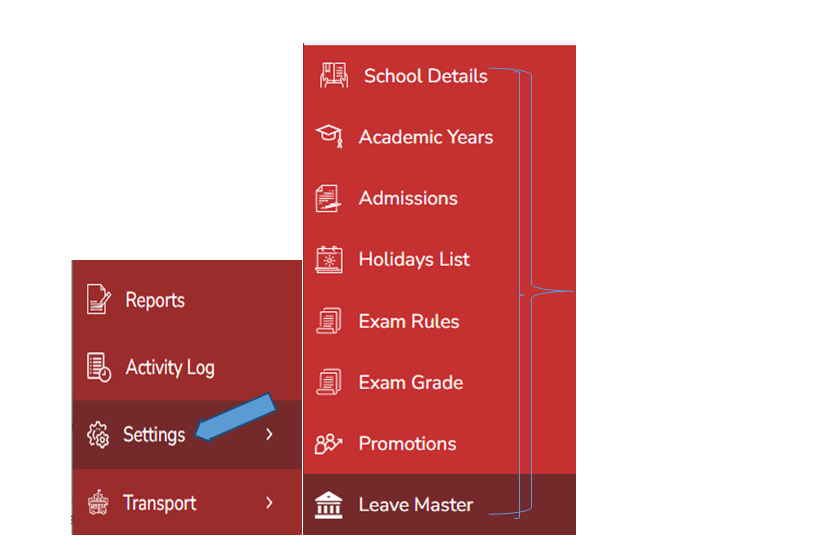Open Exam Grade entry
This screenshot has width=829, height=547.
[439, 382]
